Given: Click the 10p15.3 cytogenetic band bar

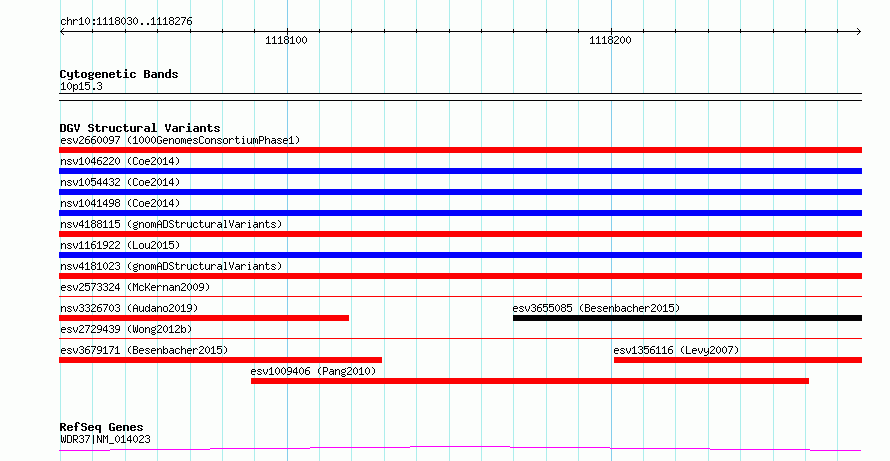Looking at the screenshot, I should [x=460, y=97].
